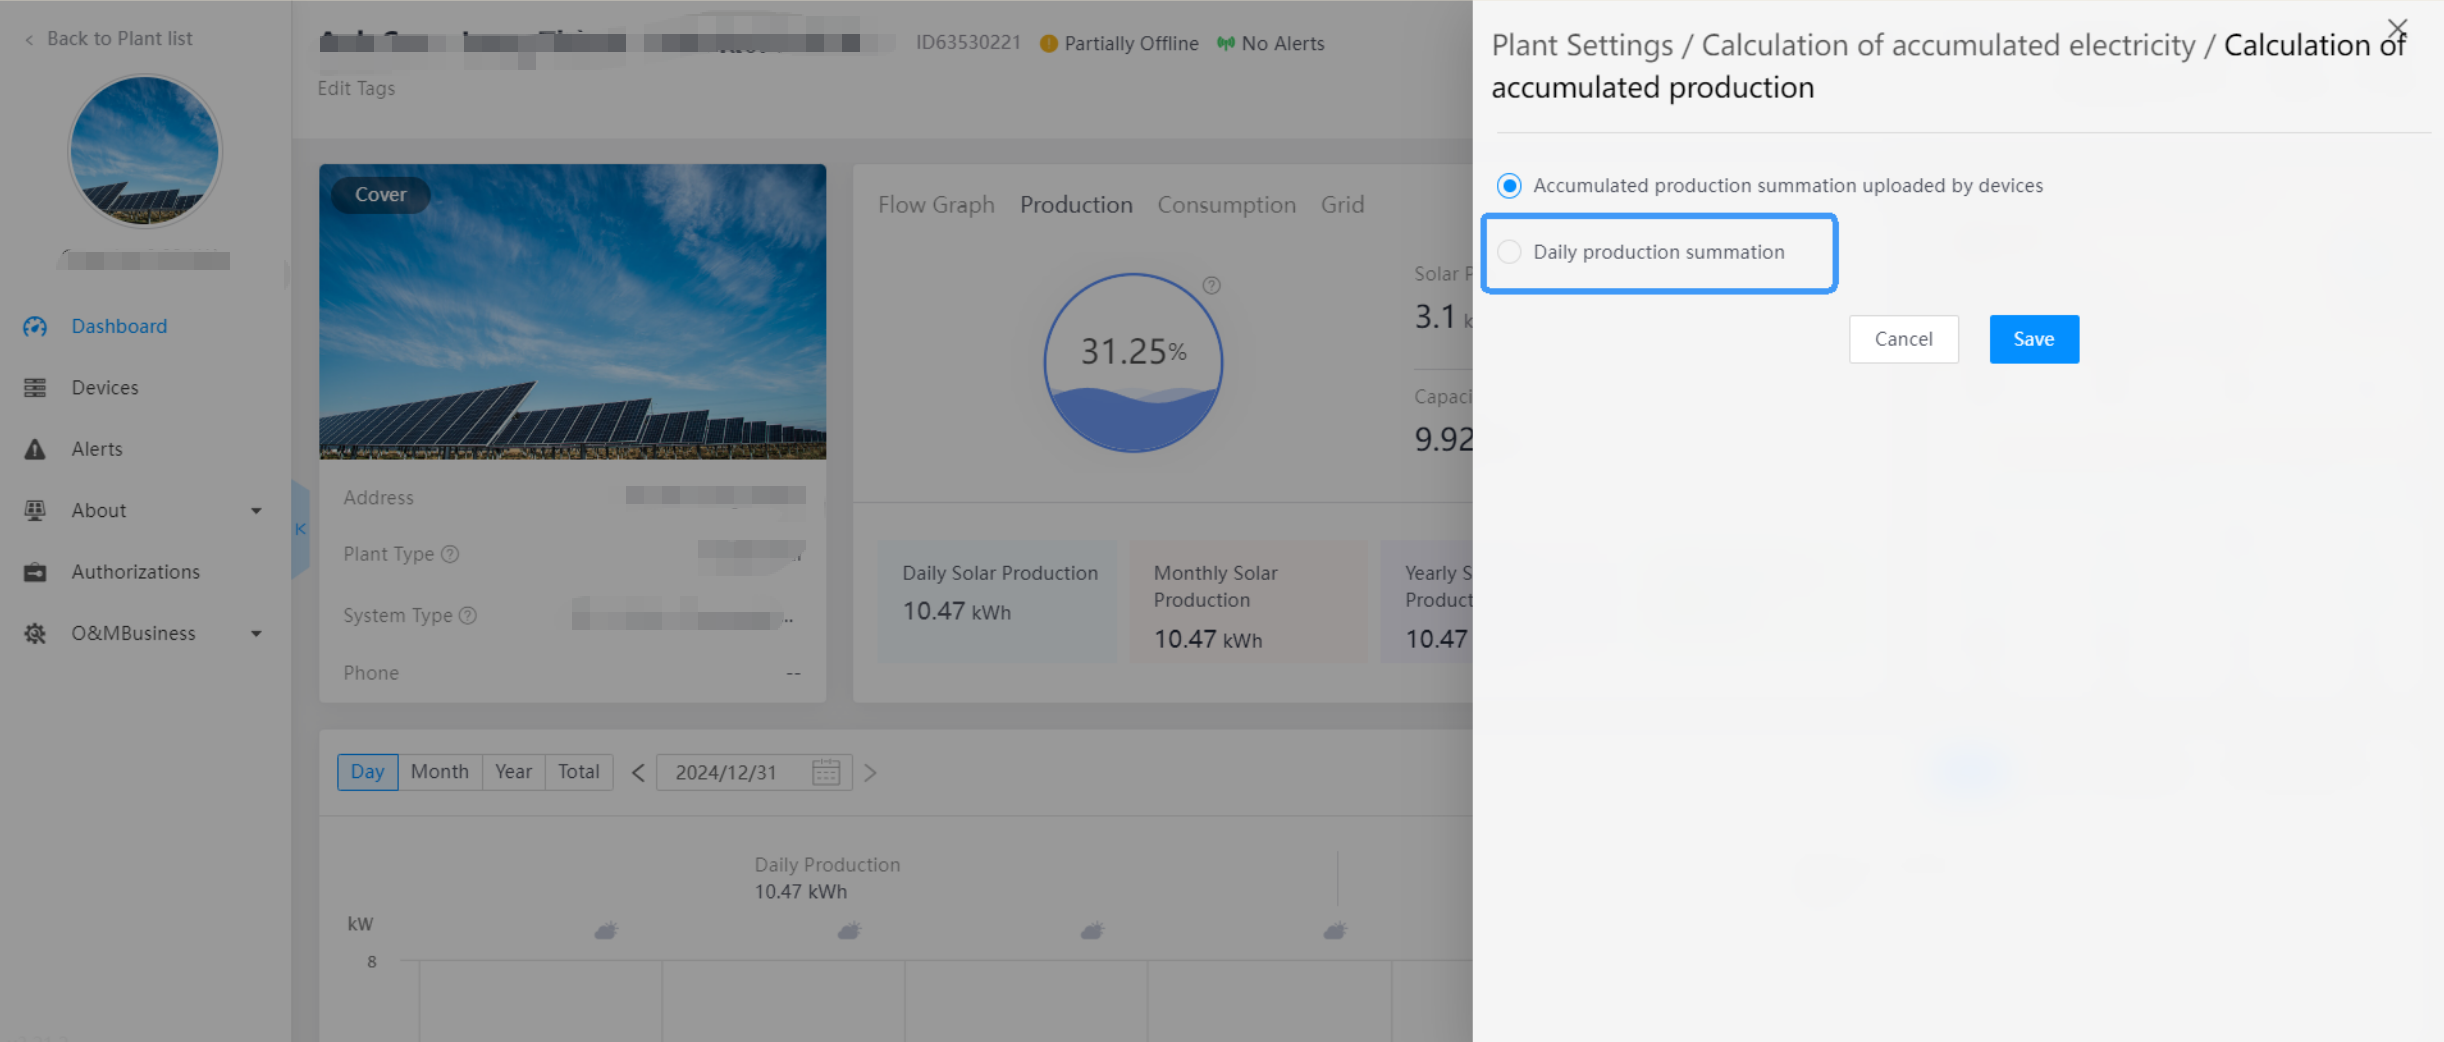
Task: Expand the About menu arrow
Action: 256,511
